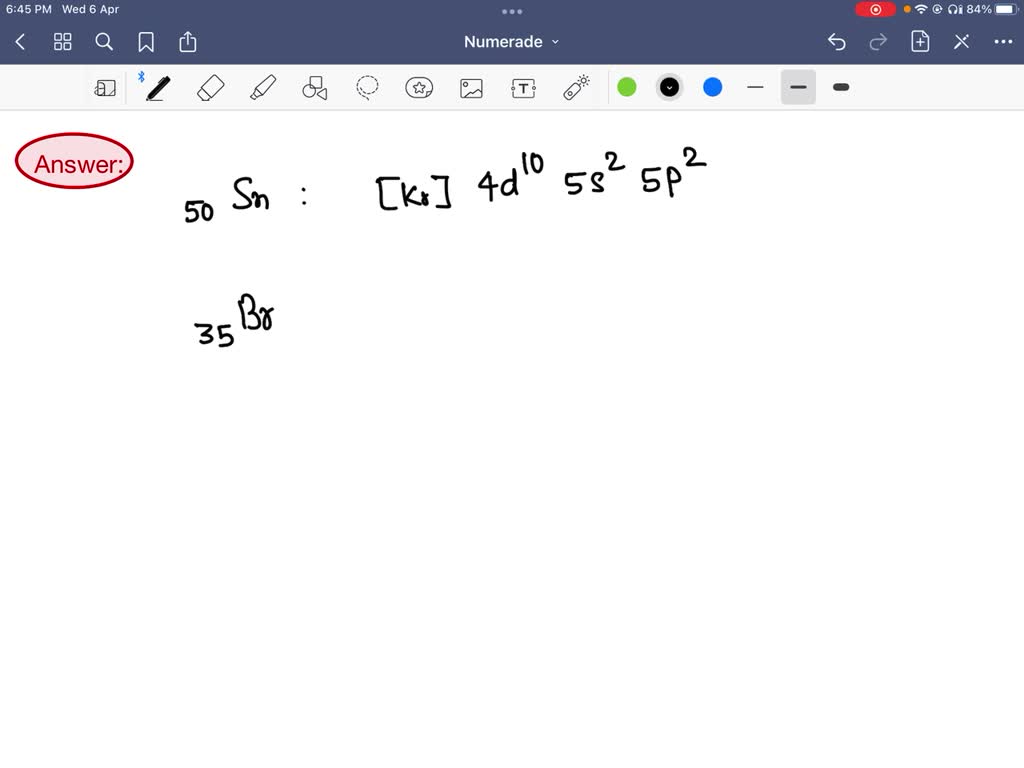Select the Pen tool

click(157, 87)
